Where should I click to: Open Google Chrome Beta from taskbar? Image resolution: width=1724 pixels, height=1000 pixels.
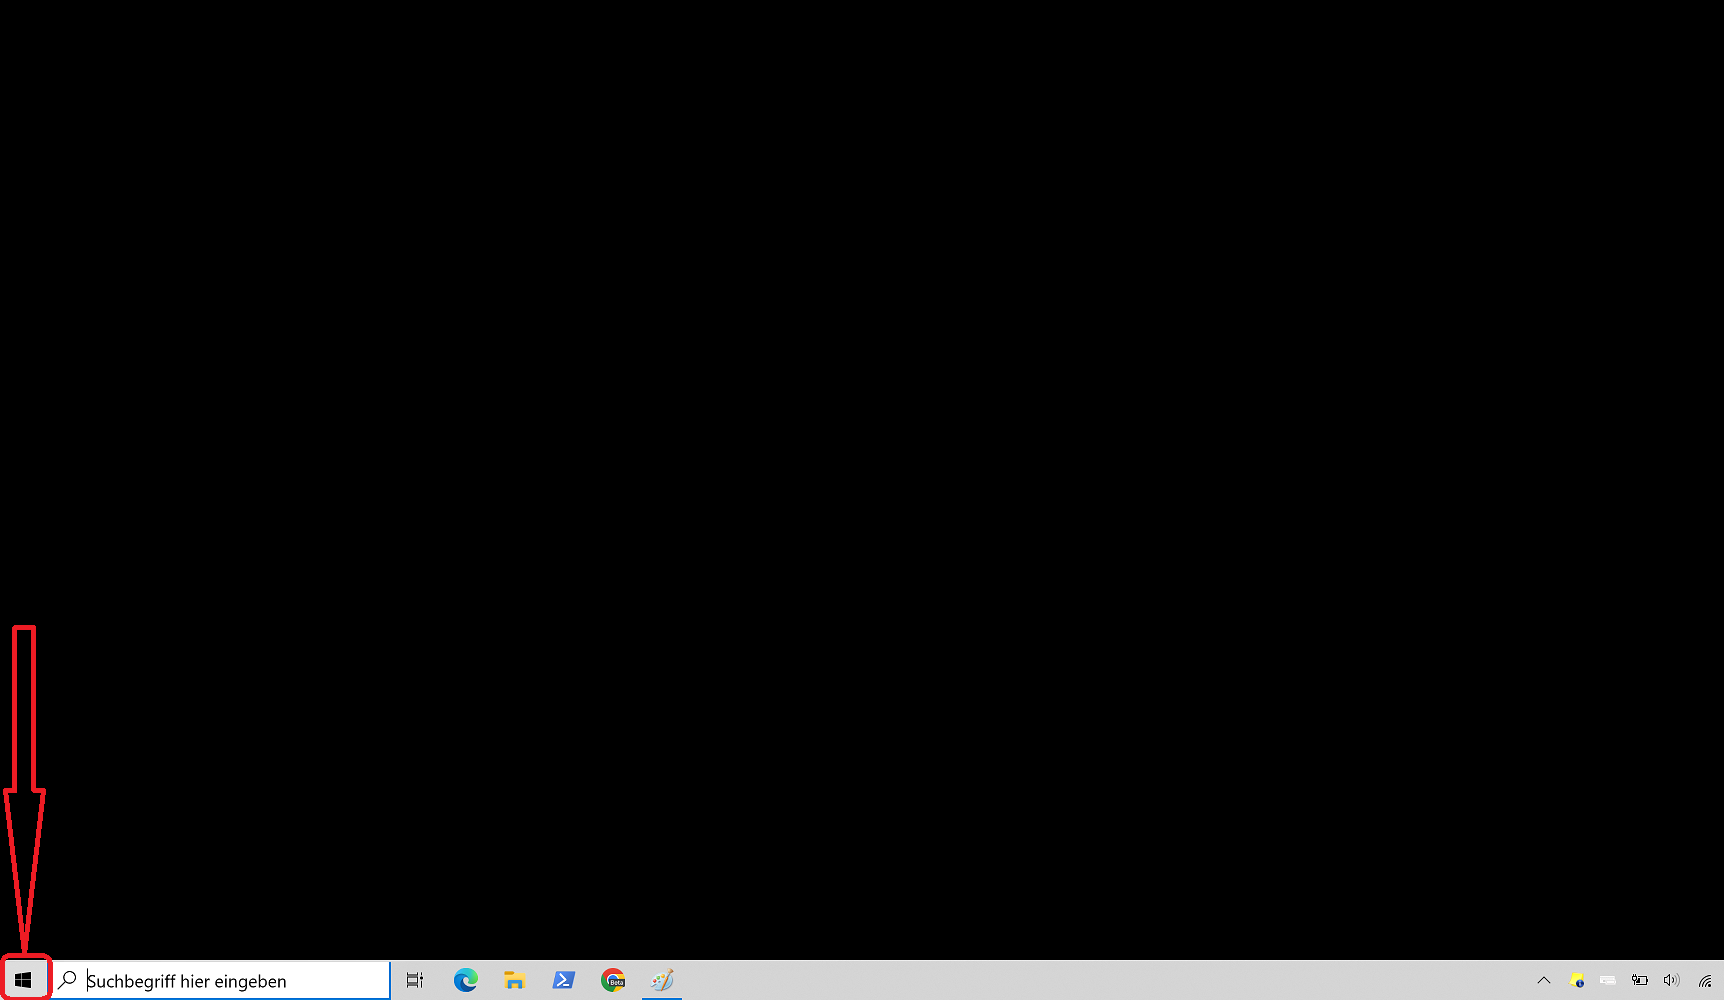click(613, 980)
